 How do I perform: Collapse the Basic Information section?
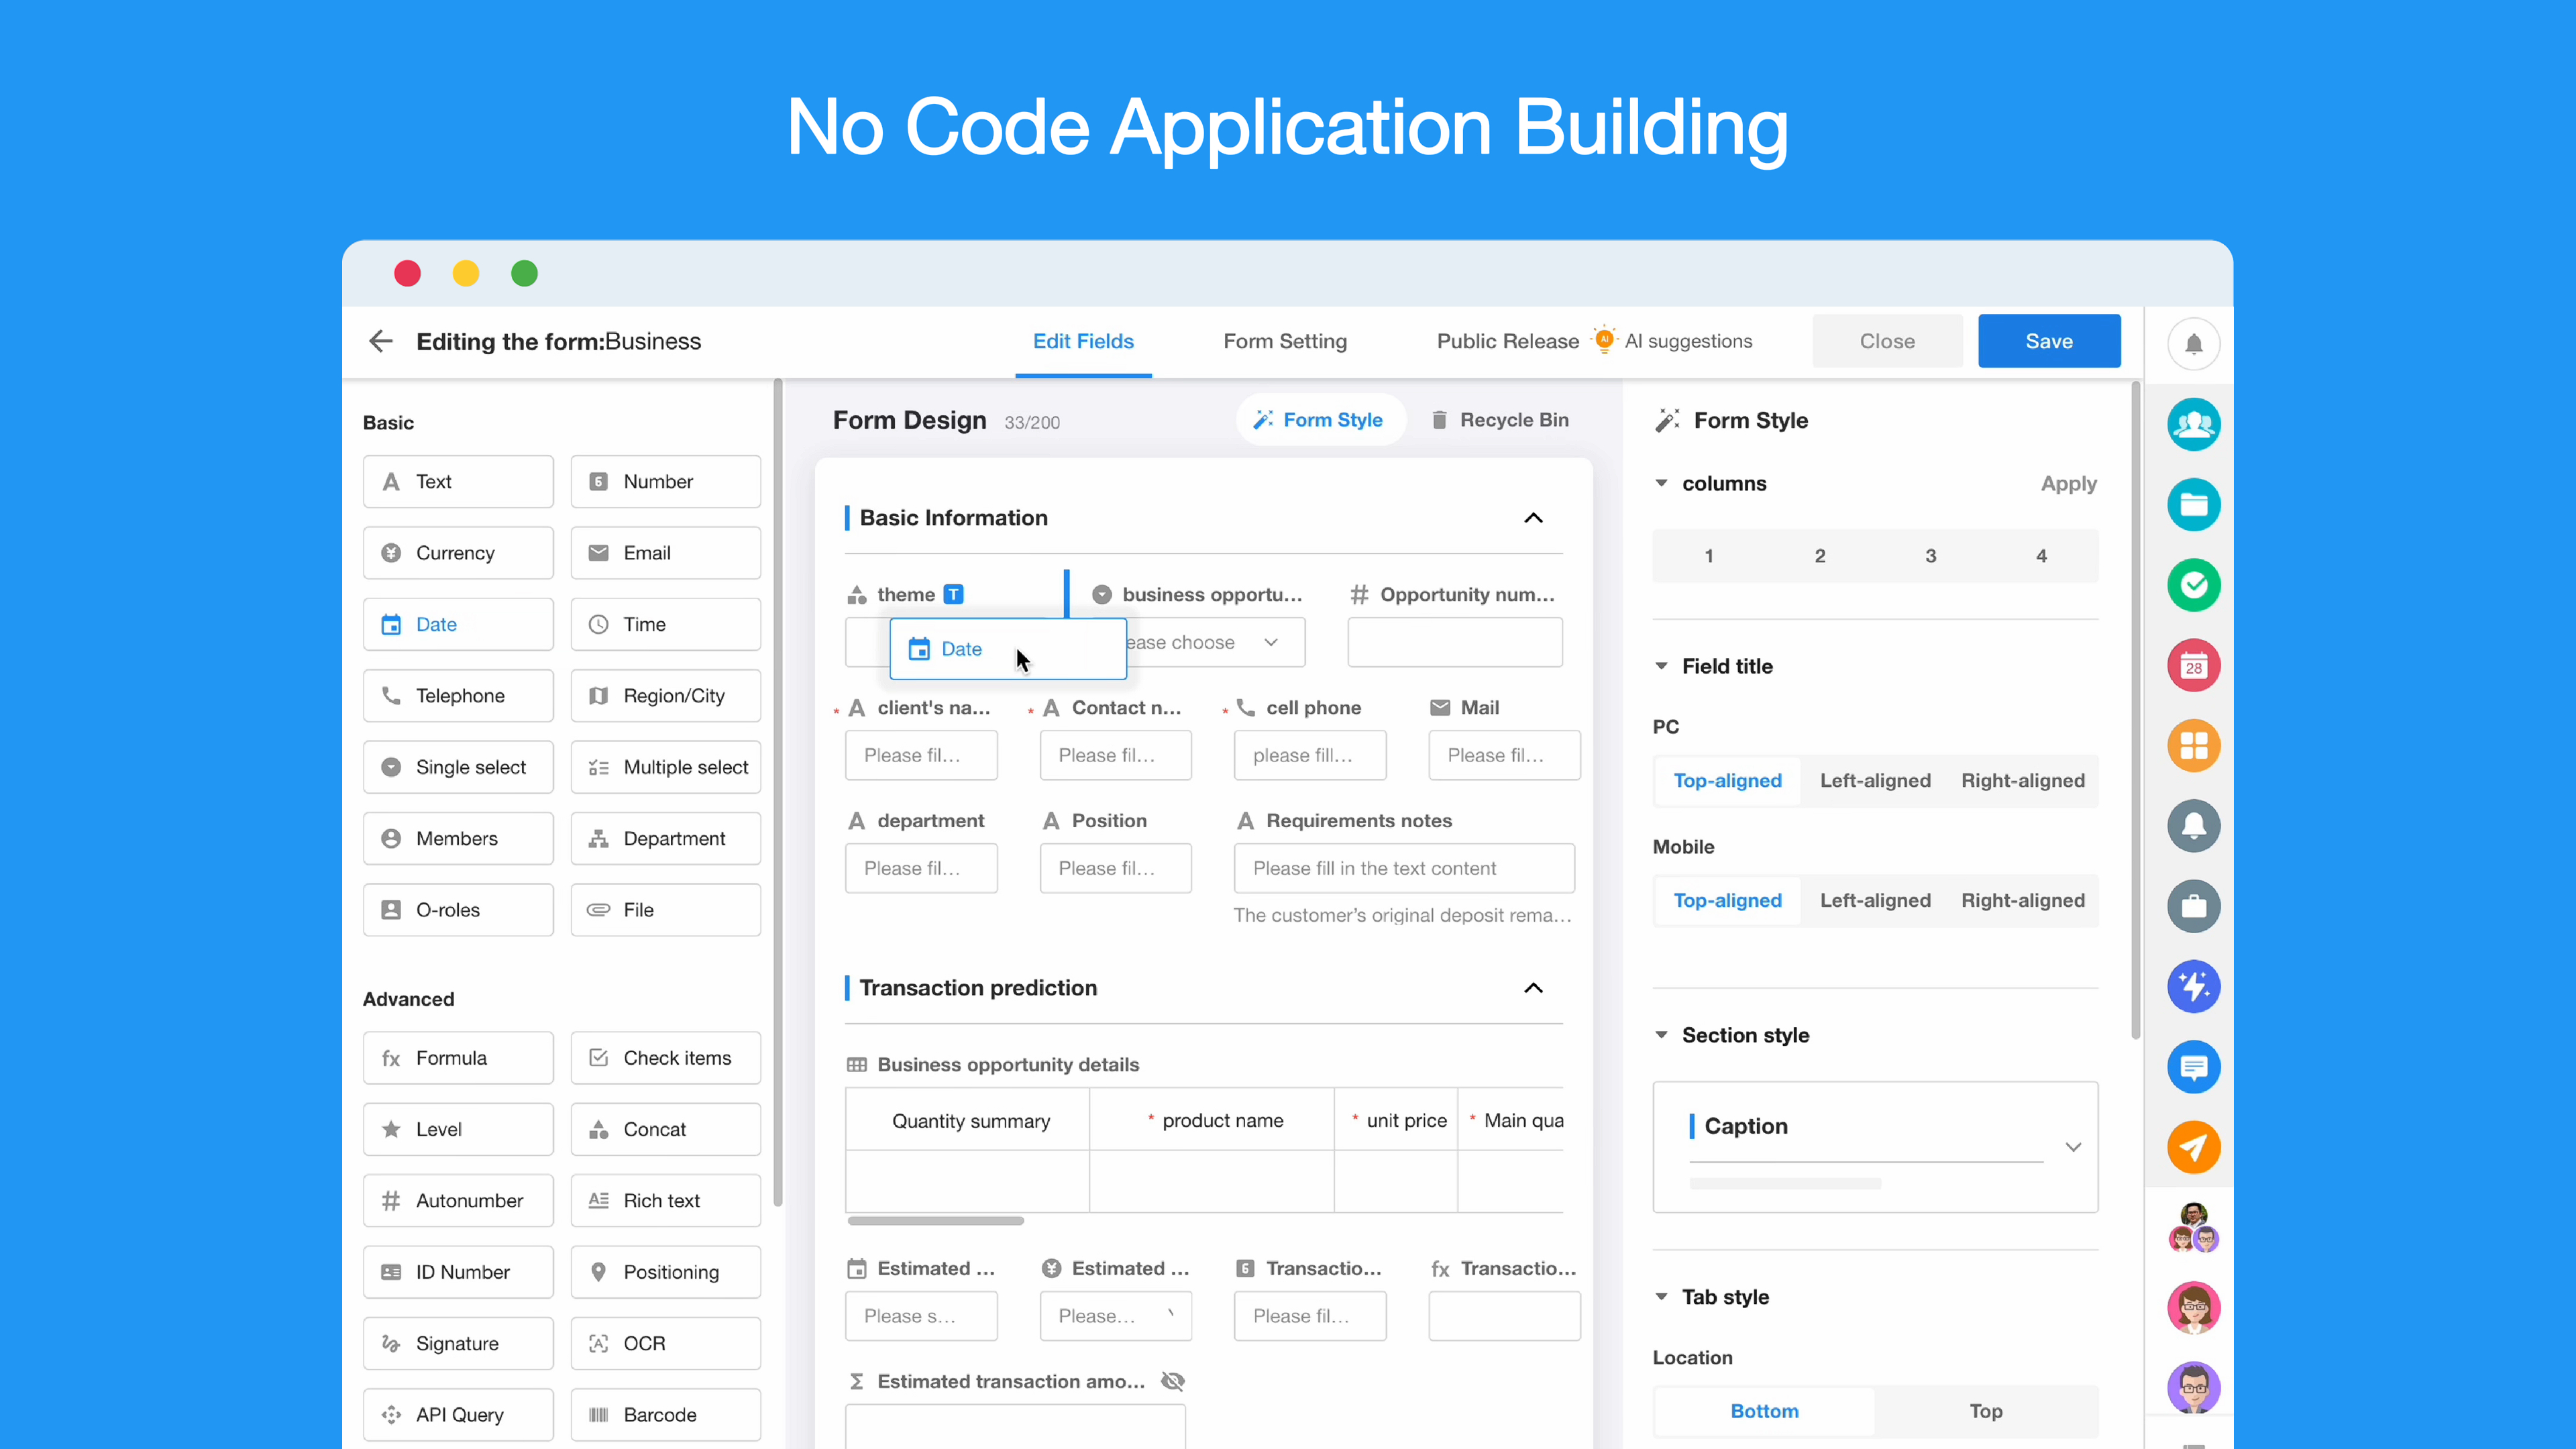1533,518
